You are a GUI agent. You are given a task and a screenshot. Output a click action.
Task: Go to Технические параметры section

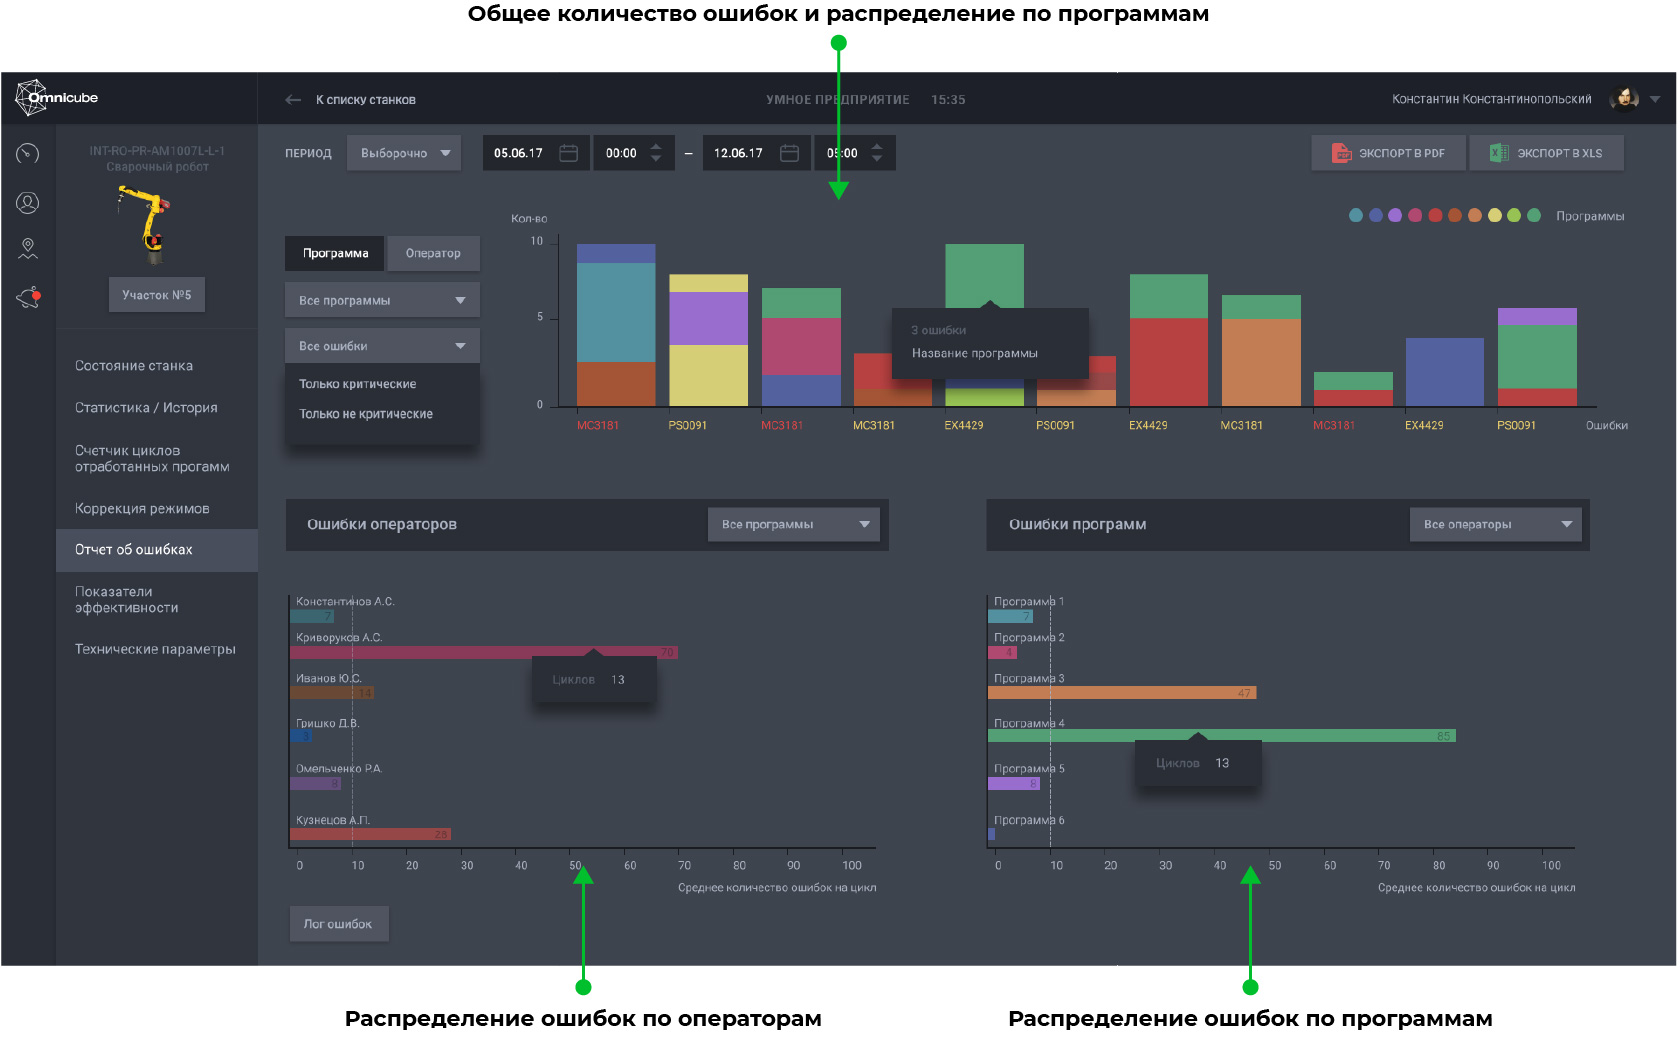[x=155, y=649]
